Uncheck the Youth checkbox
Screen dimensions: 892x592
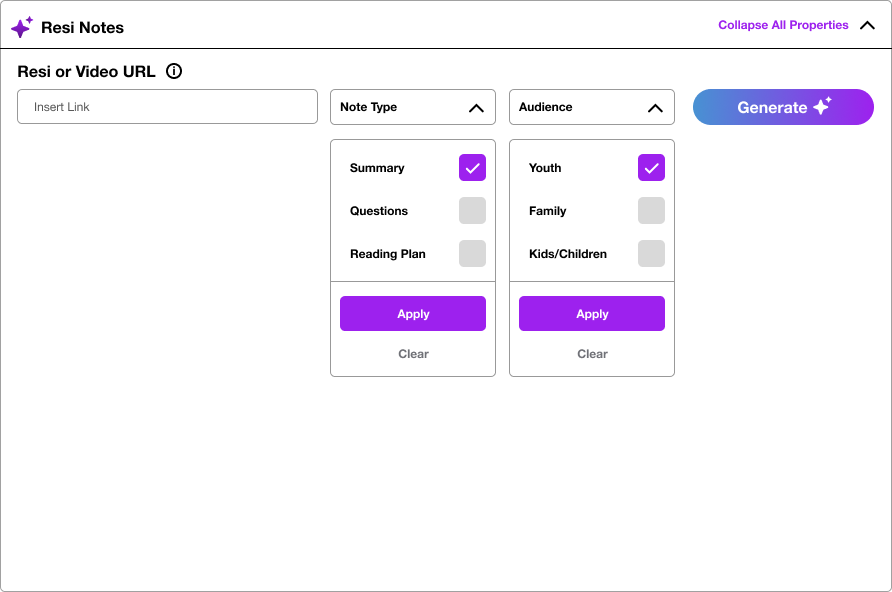pyautogui.click(x=651, y=168)
